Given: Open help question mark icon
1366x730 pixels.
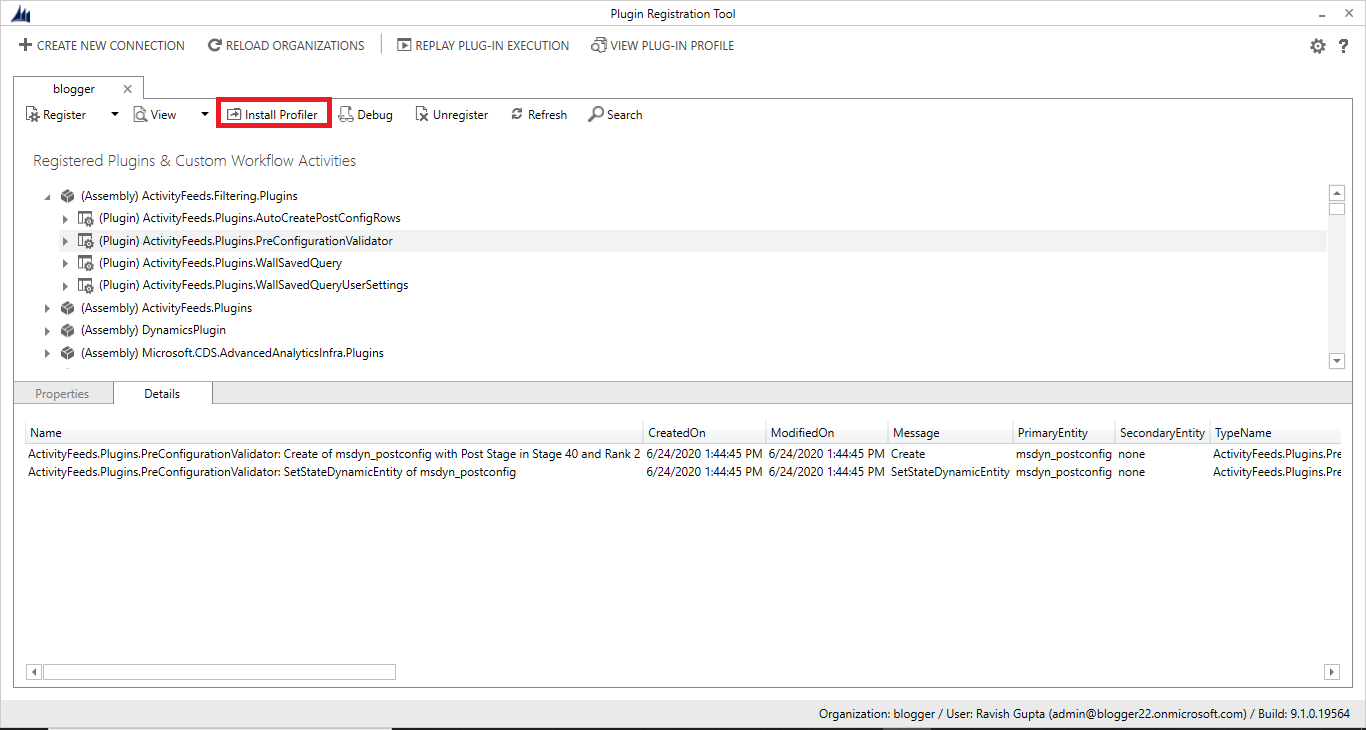Looking at the screenshot, I should click(x=1344, y=46).
